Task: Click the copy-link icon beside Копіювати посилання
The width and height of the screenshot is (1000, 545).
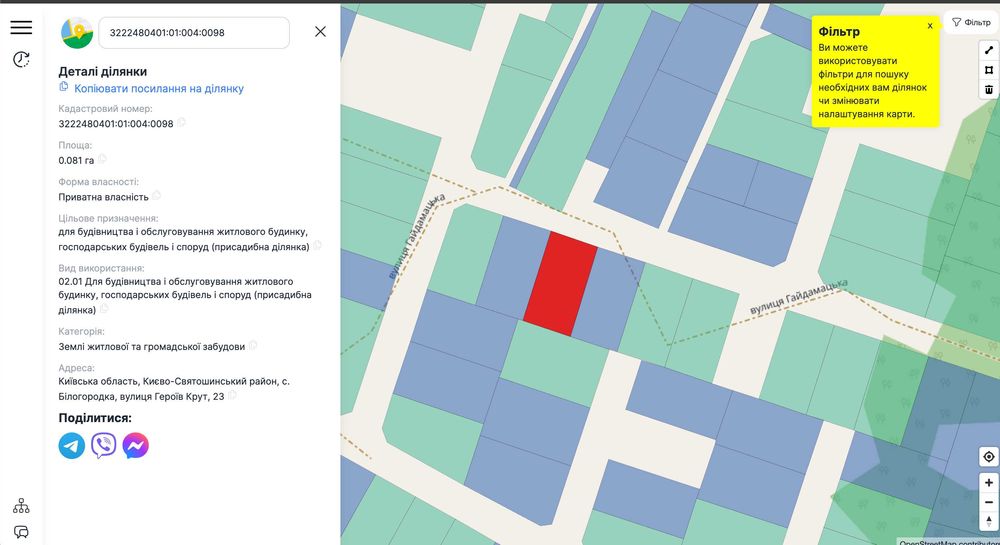Action: [x=64, y=87]
